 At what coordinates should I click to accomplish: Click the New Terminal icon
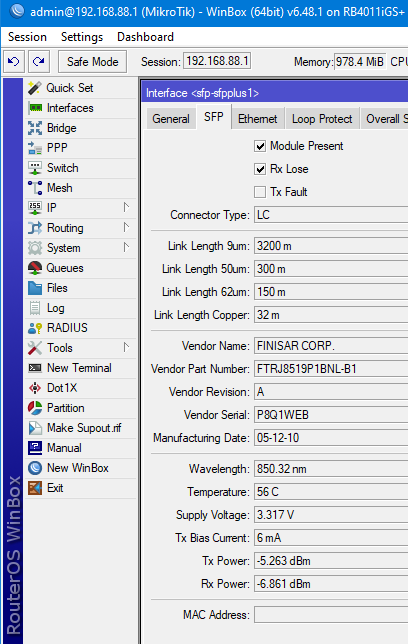point(35,368)
